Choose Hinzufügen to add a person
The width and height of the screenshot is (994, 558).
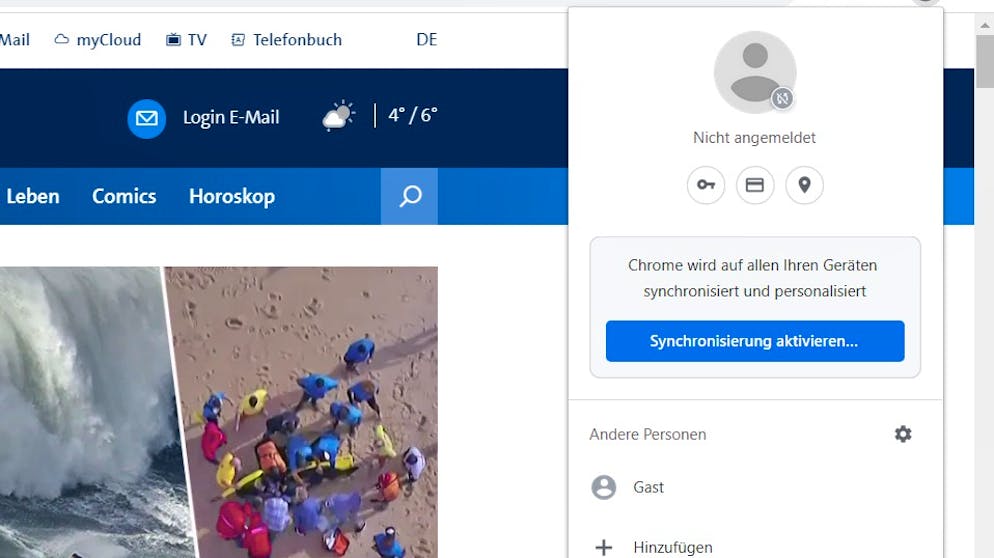(754, 547)
